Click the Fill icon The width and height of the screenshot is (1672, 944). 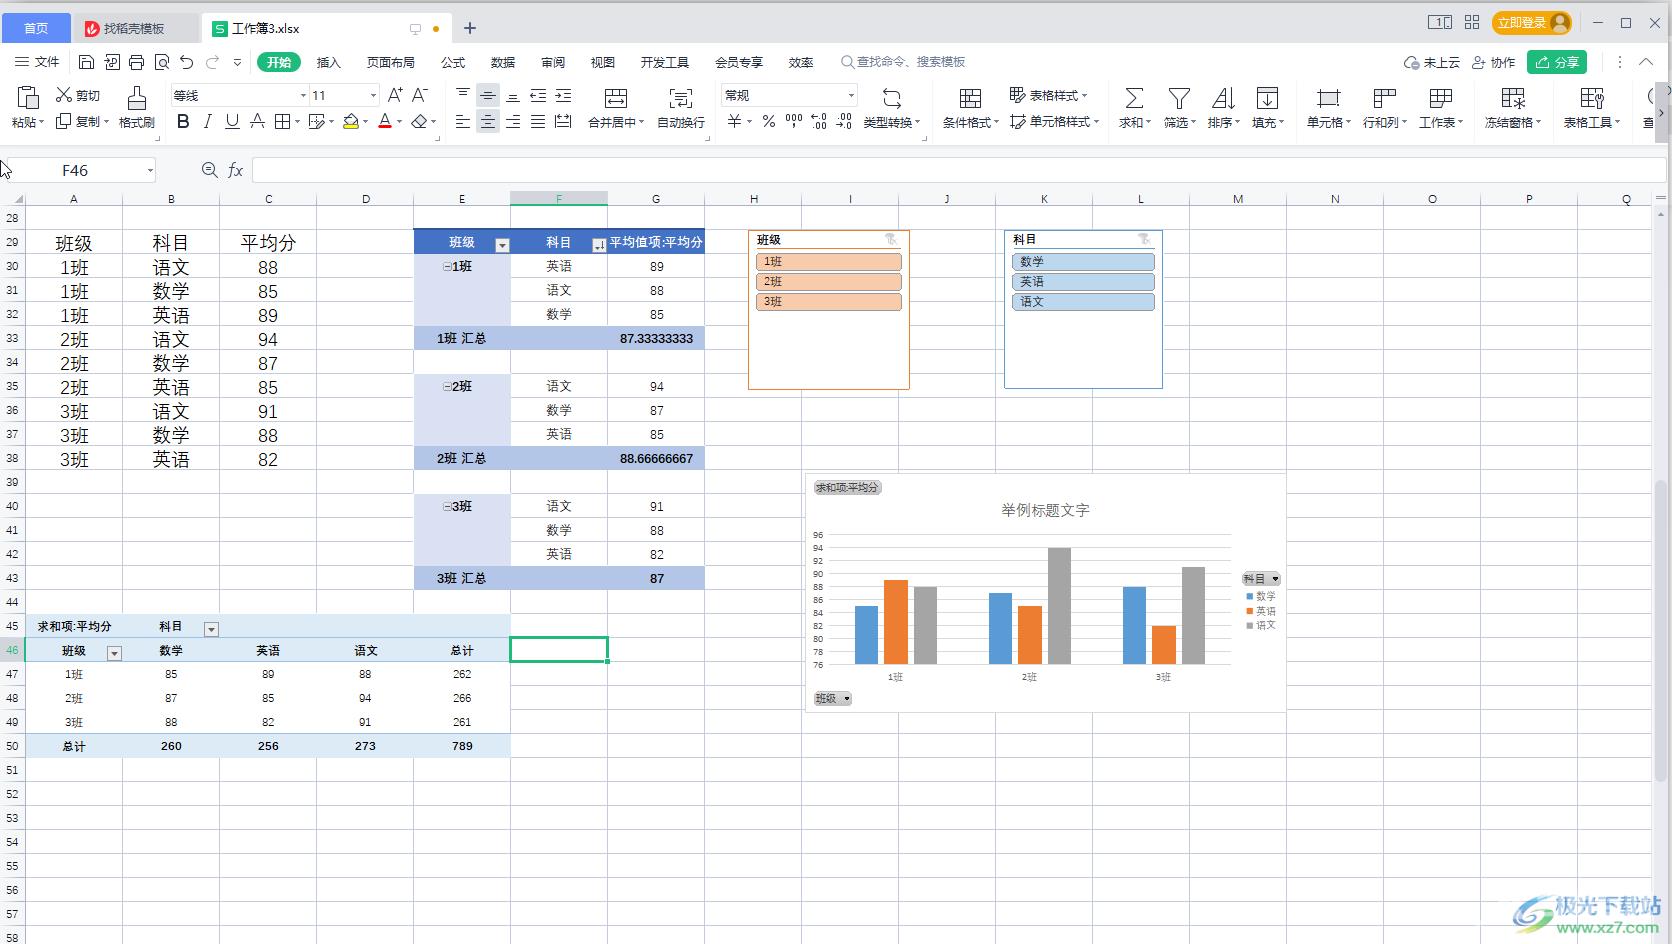pos(1267,98)
